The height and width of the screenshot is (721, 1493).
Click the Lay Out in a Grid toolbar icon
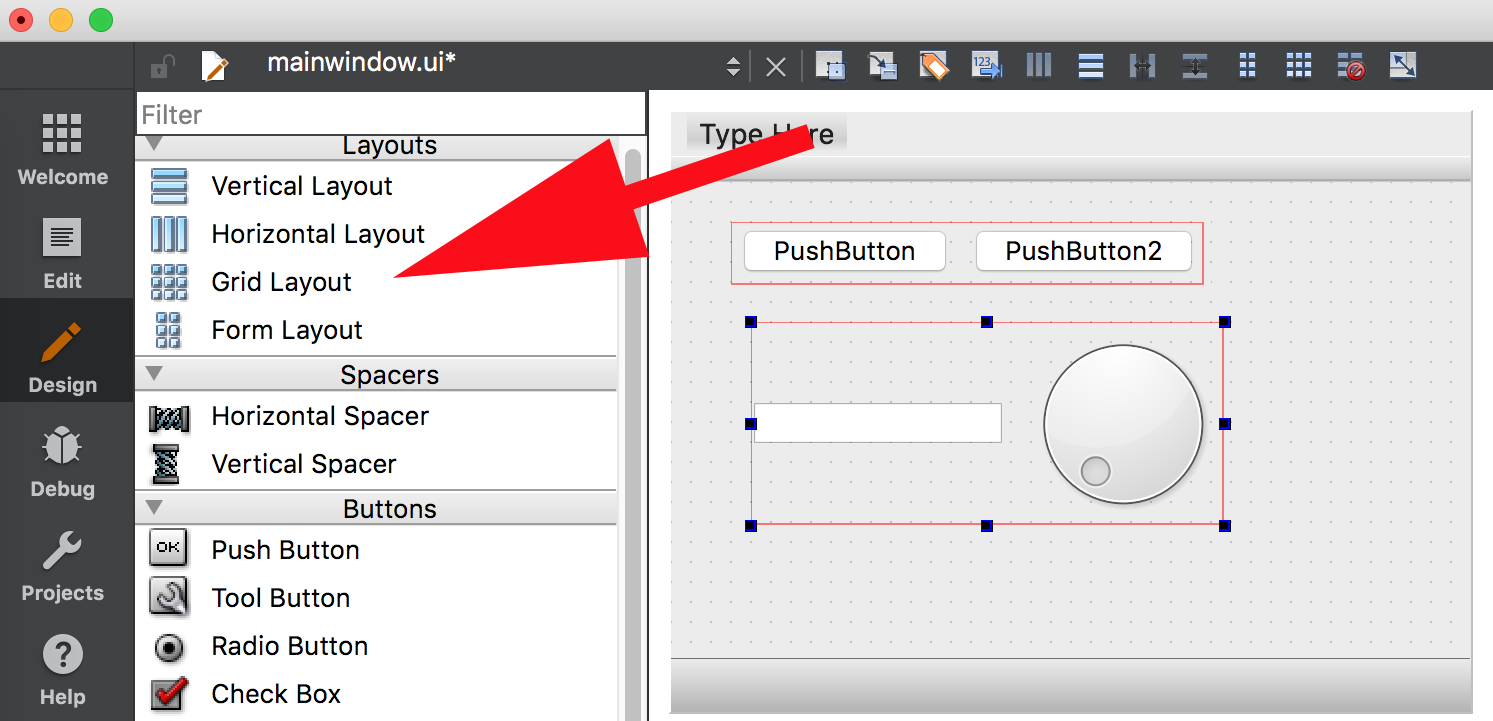1299,65
